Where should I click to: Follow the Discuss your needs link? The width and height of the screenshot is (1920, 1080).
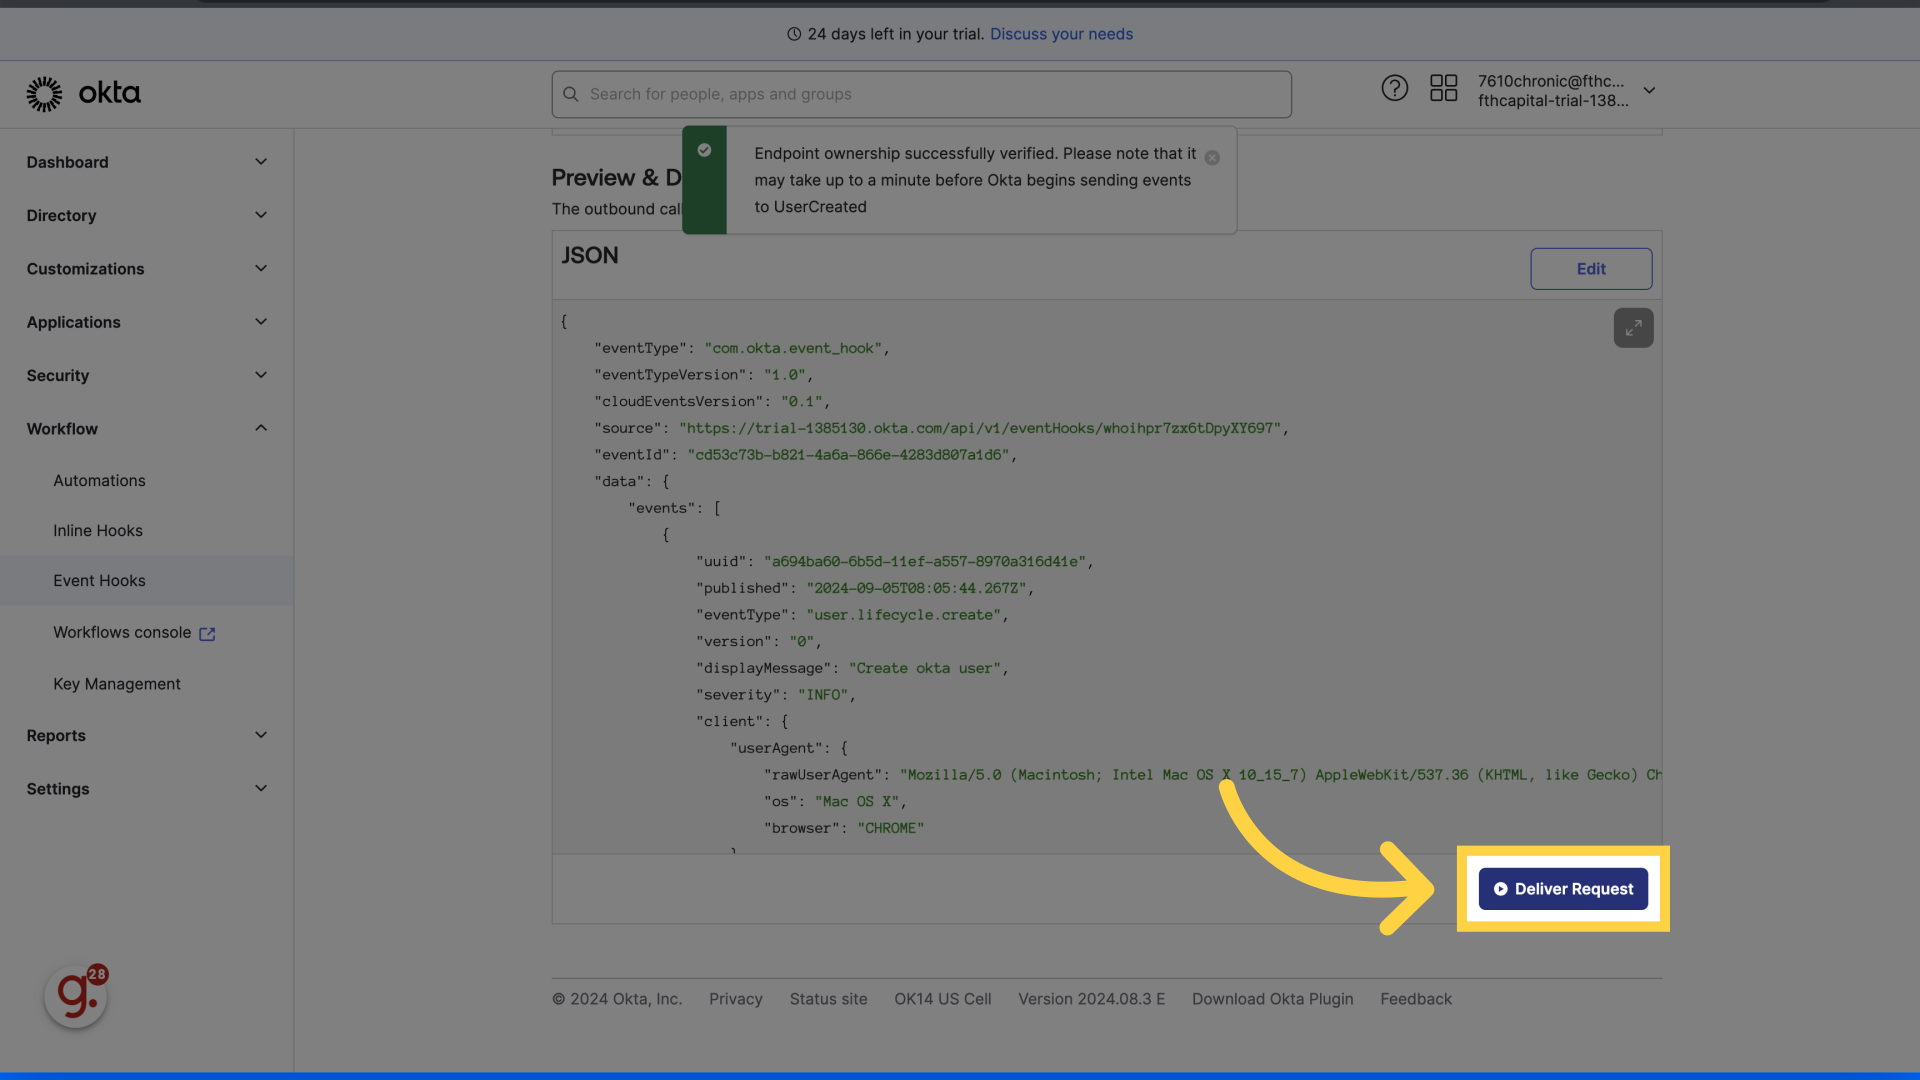[x=1061, y=34]
